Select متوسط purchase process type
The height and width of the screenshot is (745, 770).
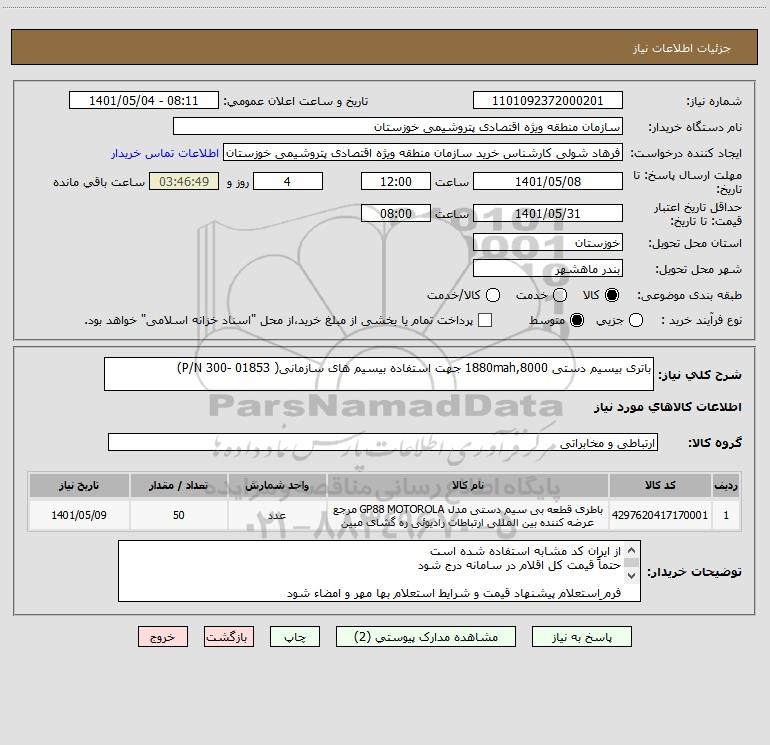click(x=577, y=320)
